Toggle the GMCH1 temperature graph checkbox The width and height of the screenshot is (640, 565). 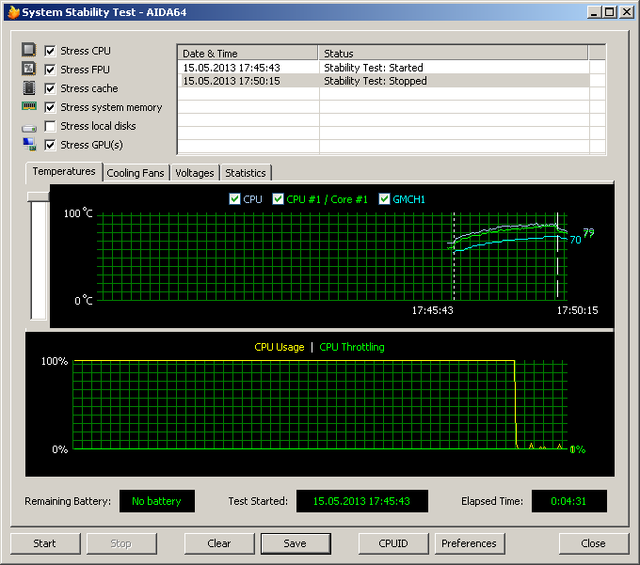[x=385, y=199]
